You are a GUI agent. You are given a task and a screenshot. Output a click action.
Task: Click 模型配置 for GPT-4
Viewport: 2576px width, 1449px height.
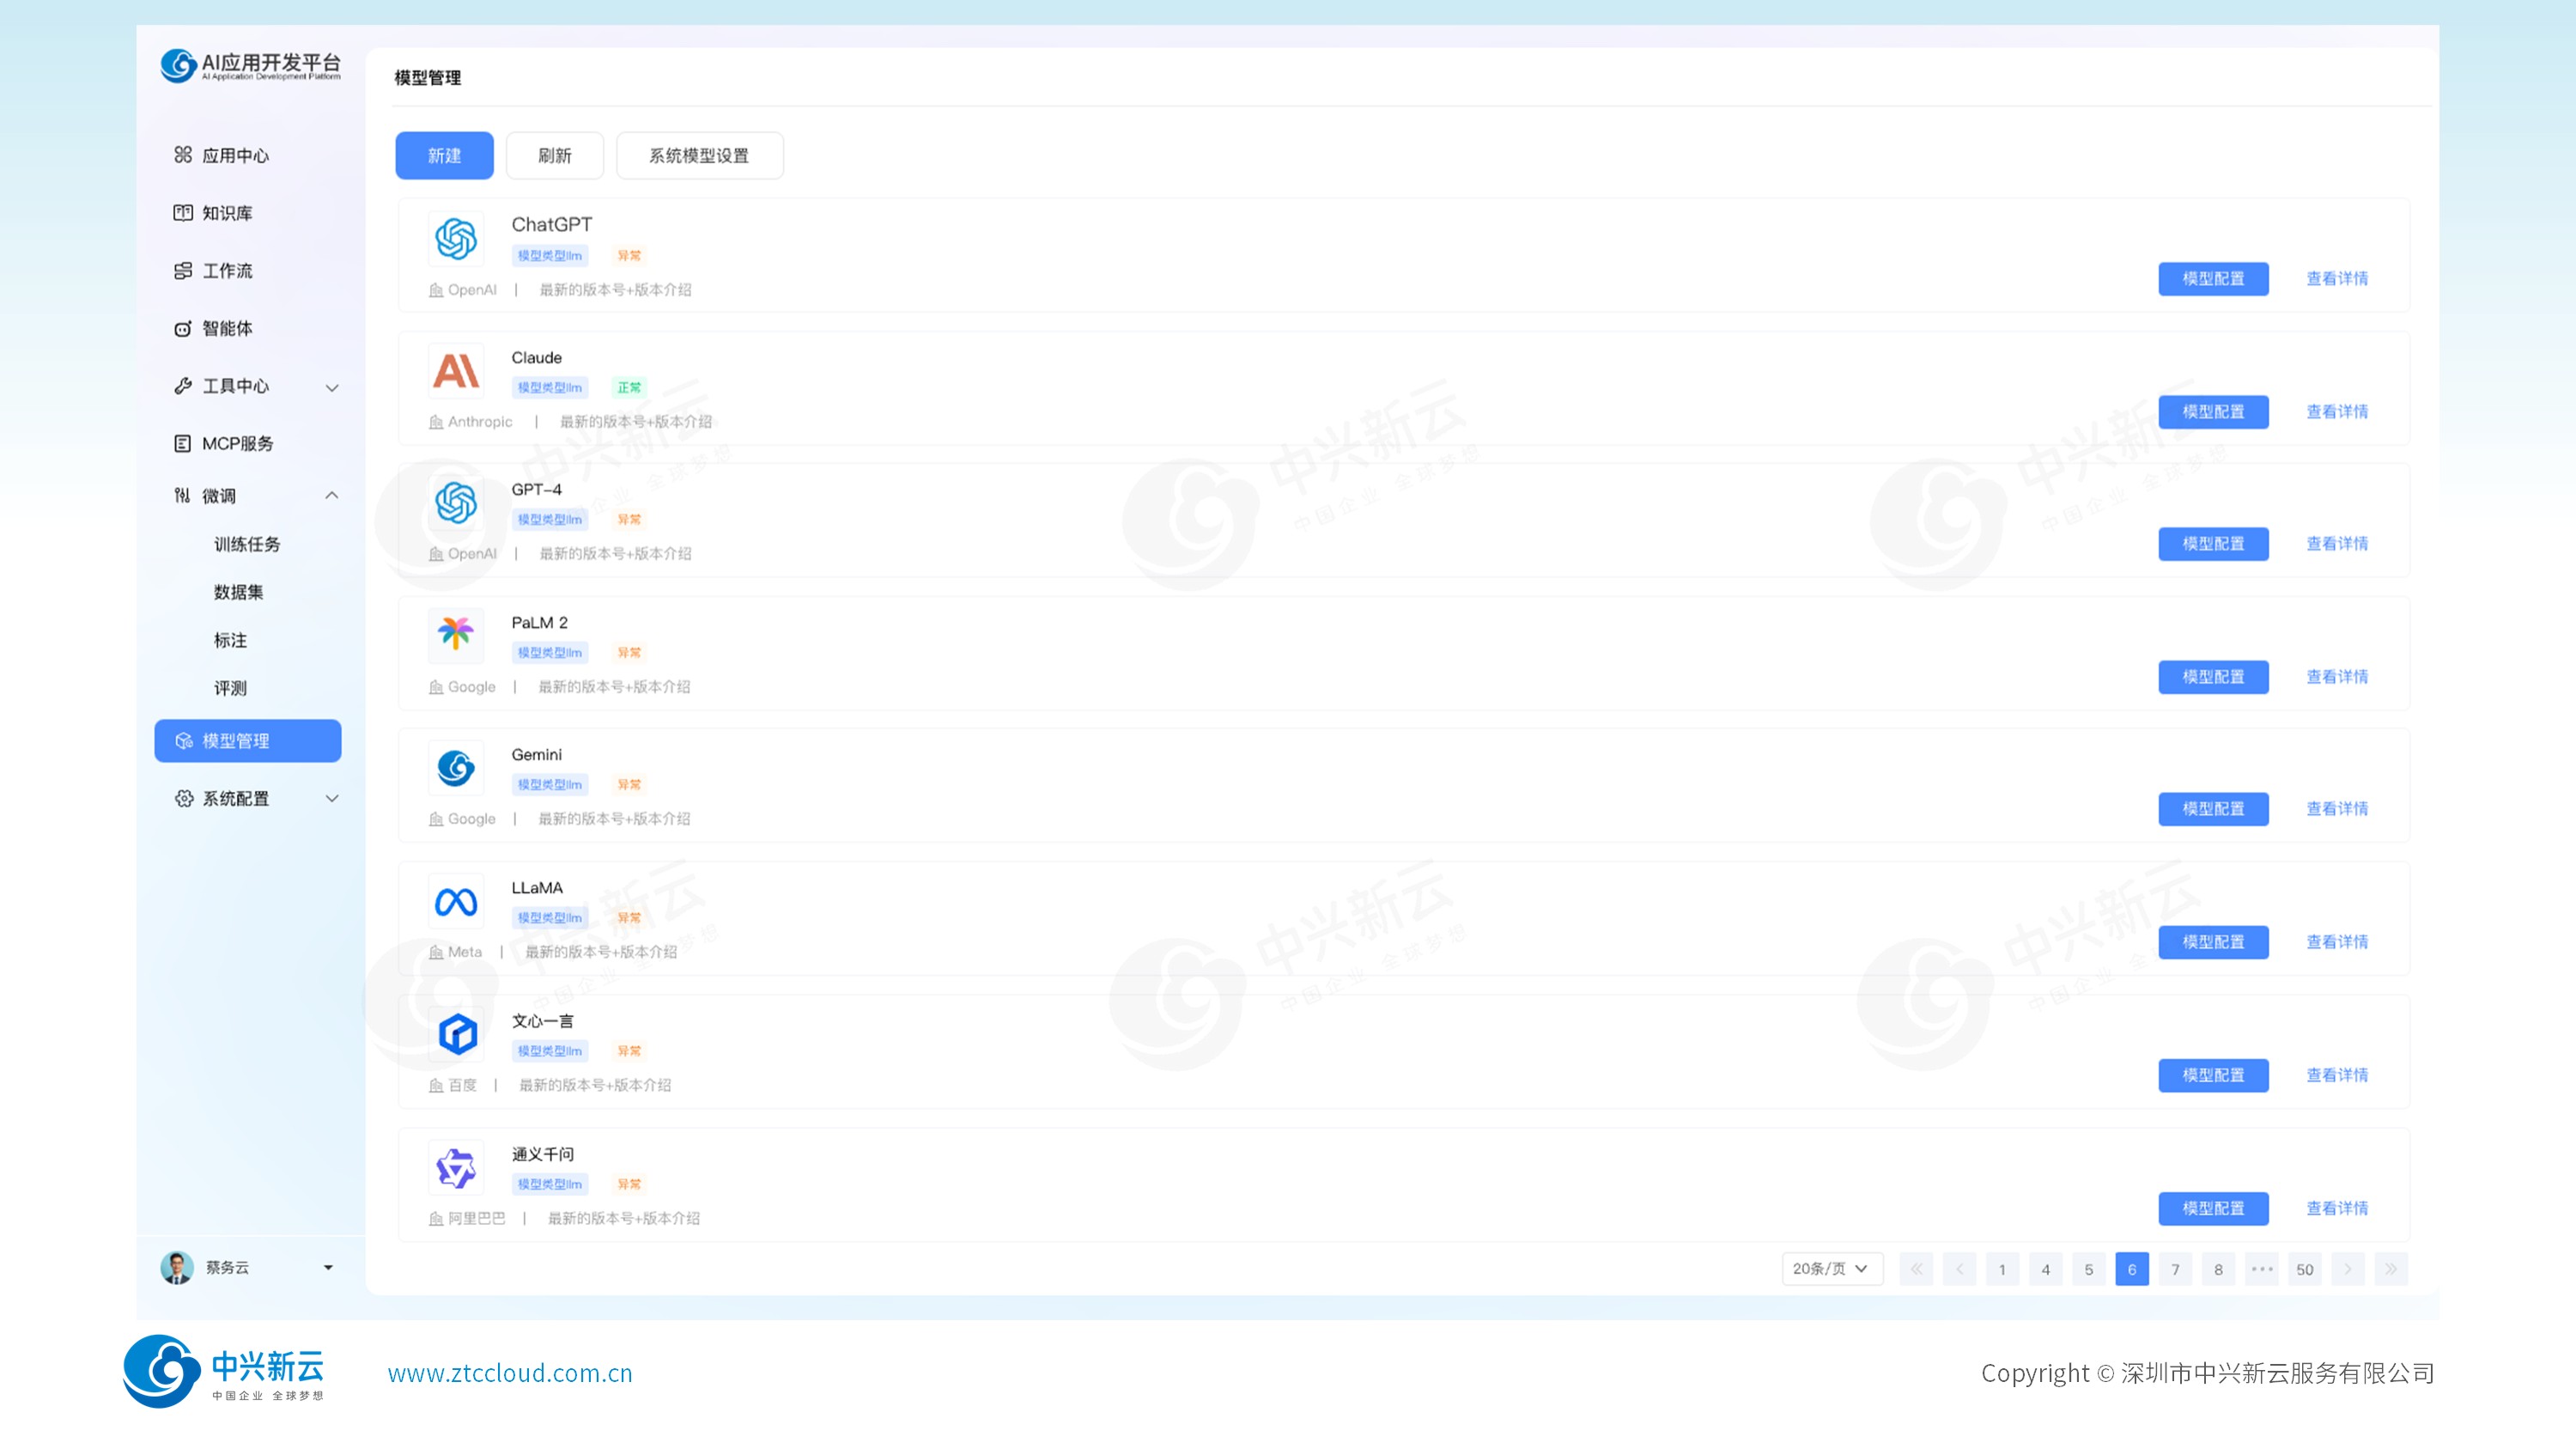[x=2213, y=544]
